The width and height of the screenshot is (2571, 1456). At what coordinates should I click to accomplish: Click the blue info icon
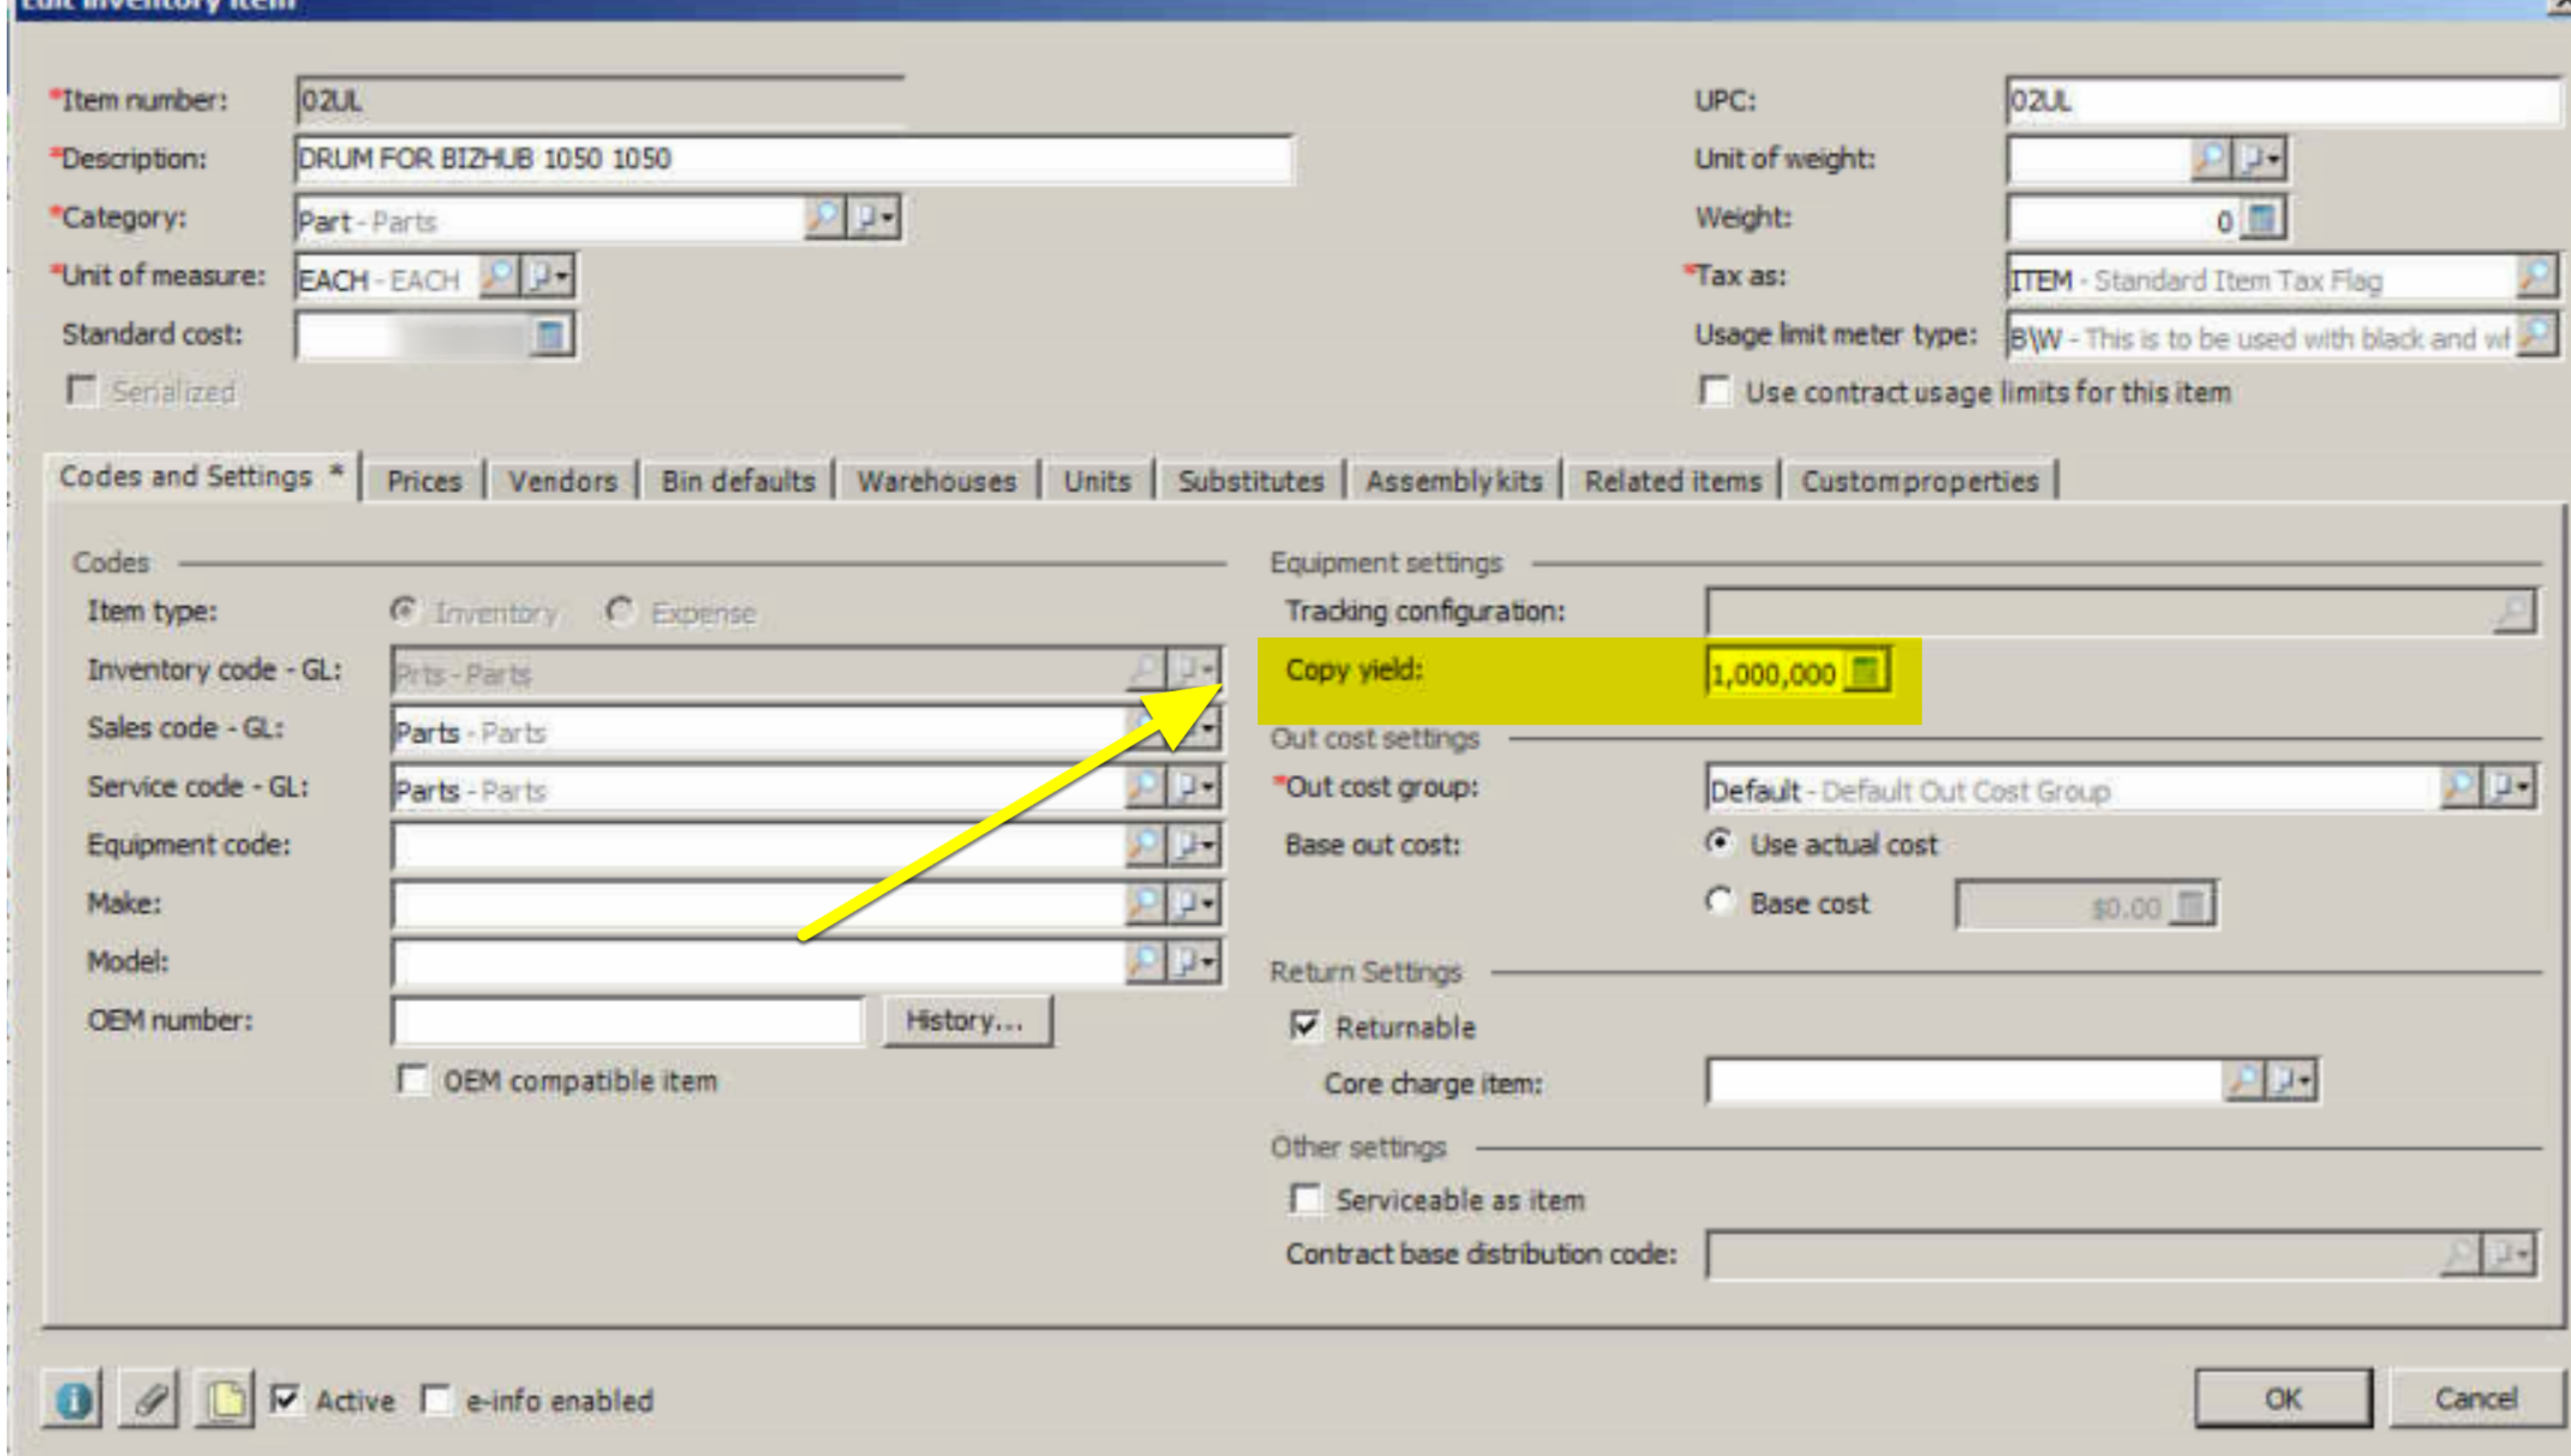72,1399
